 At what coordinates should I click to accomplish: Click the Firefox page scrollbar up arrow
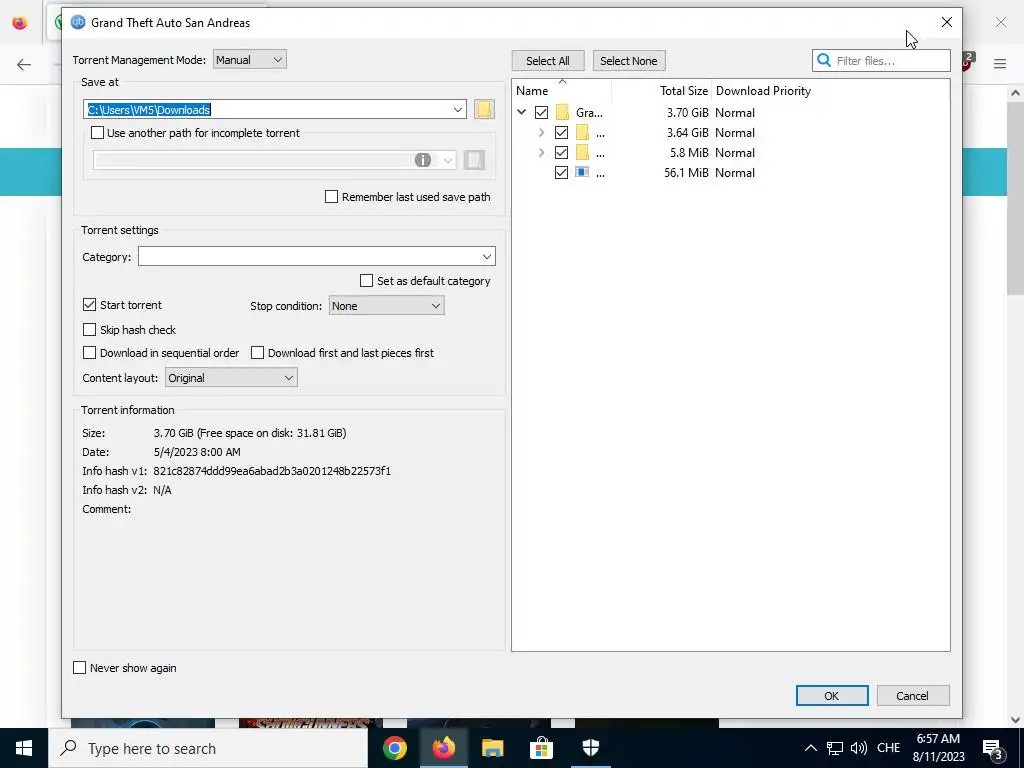1015,93
